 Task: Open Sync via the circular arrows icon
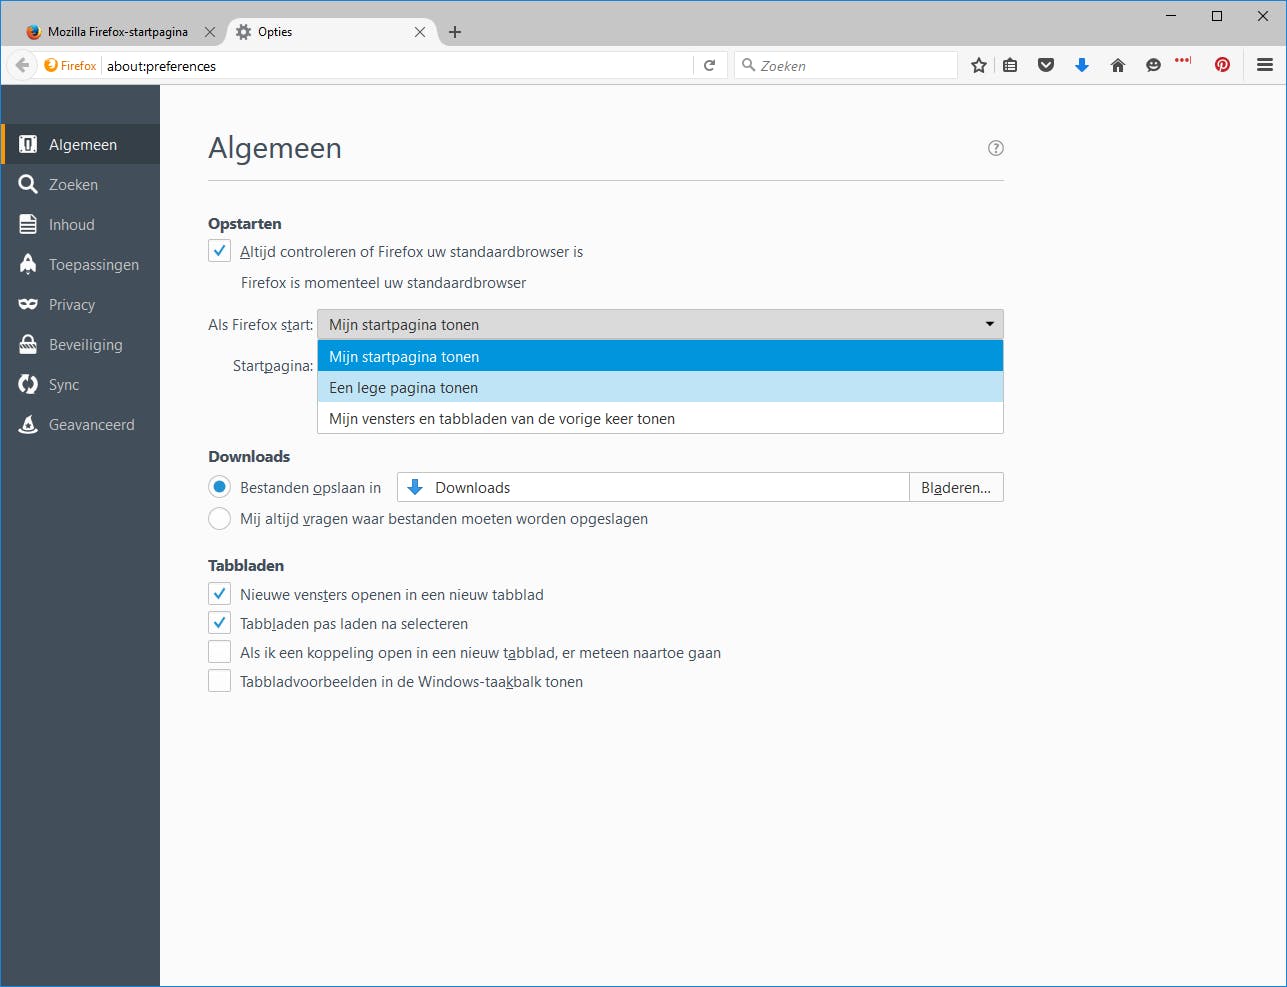click(x=28, y=385)
